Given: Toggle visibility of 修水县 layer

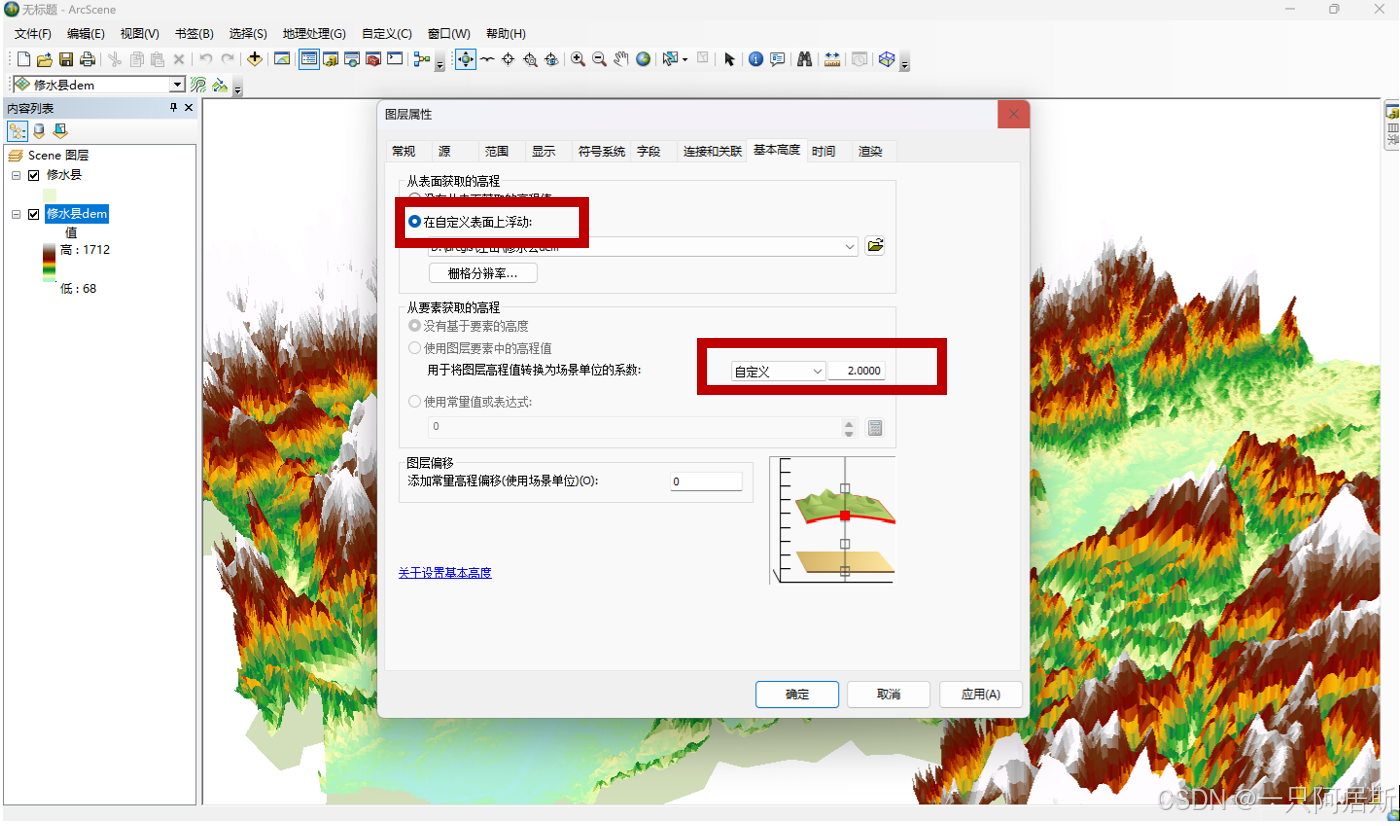Looking at the screenshot, I should 34,175.
